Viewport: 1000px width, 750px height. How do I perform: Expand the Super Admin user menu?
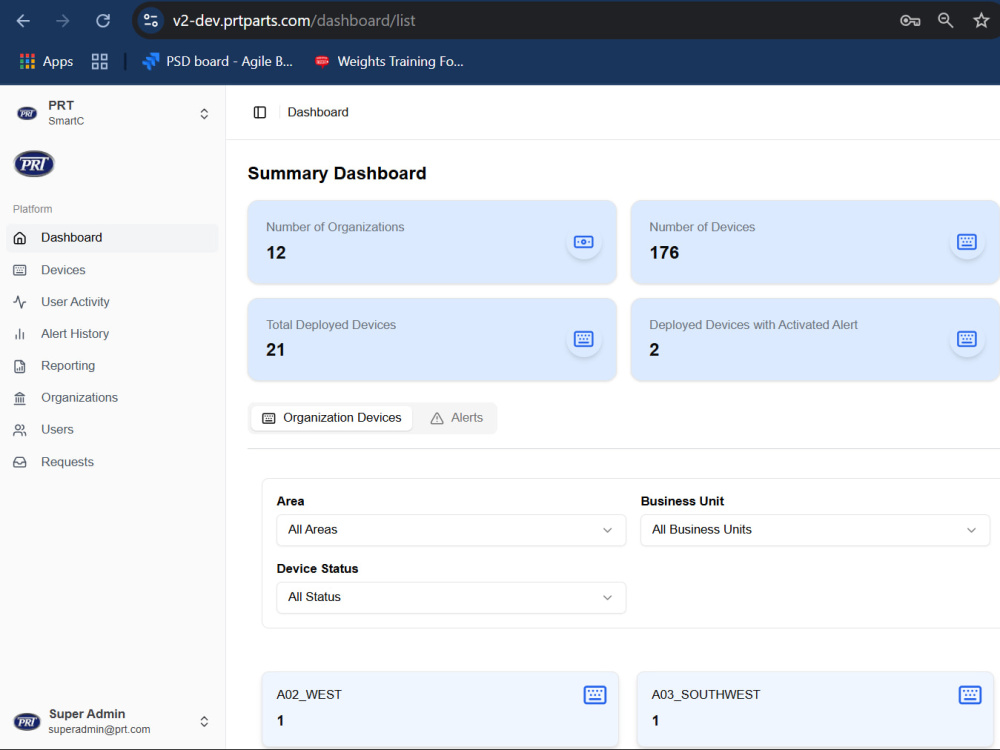coord(204,721)
